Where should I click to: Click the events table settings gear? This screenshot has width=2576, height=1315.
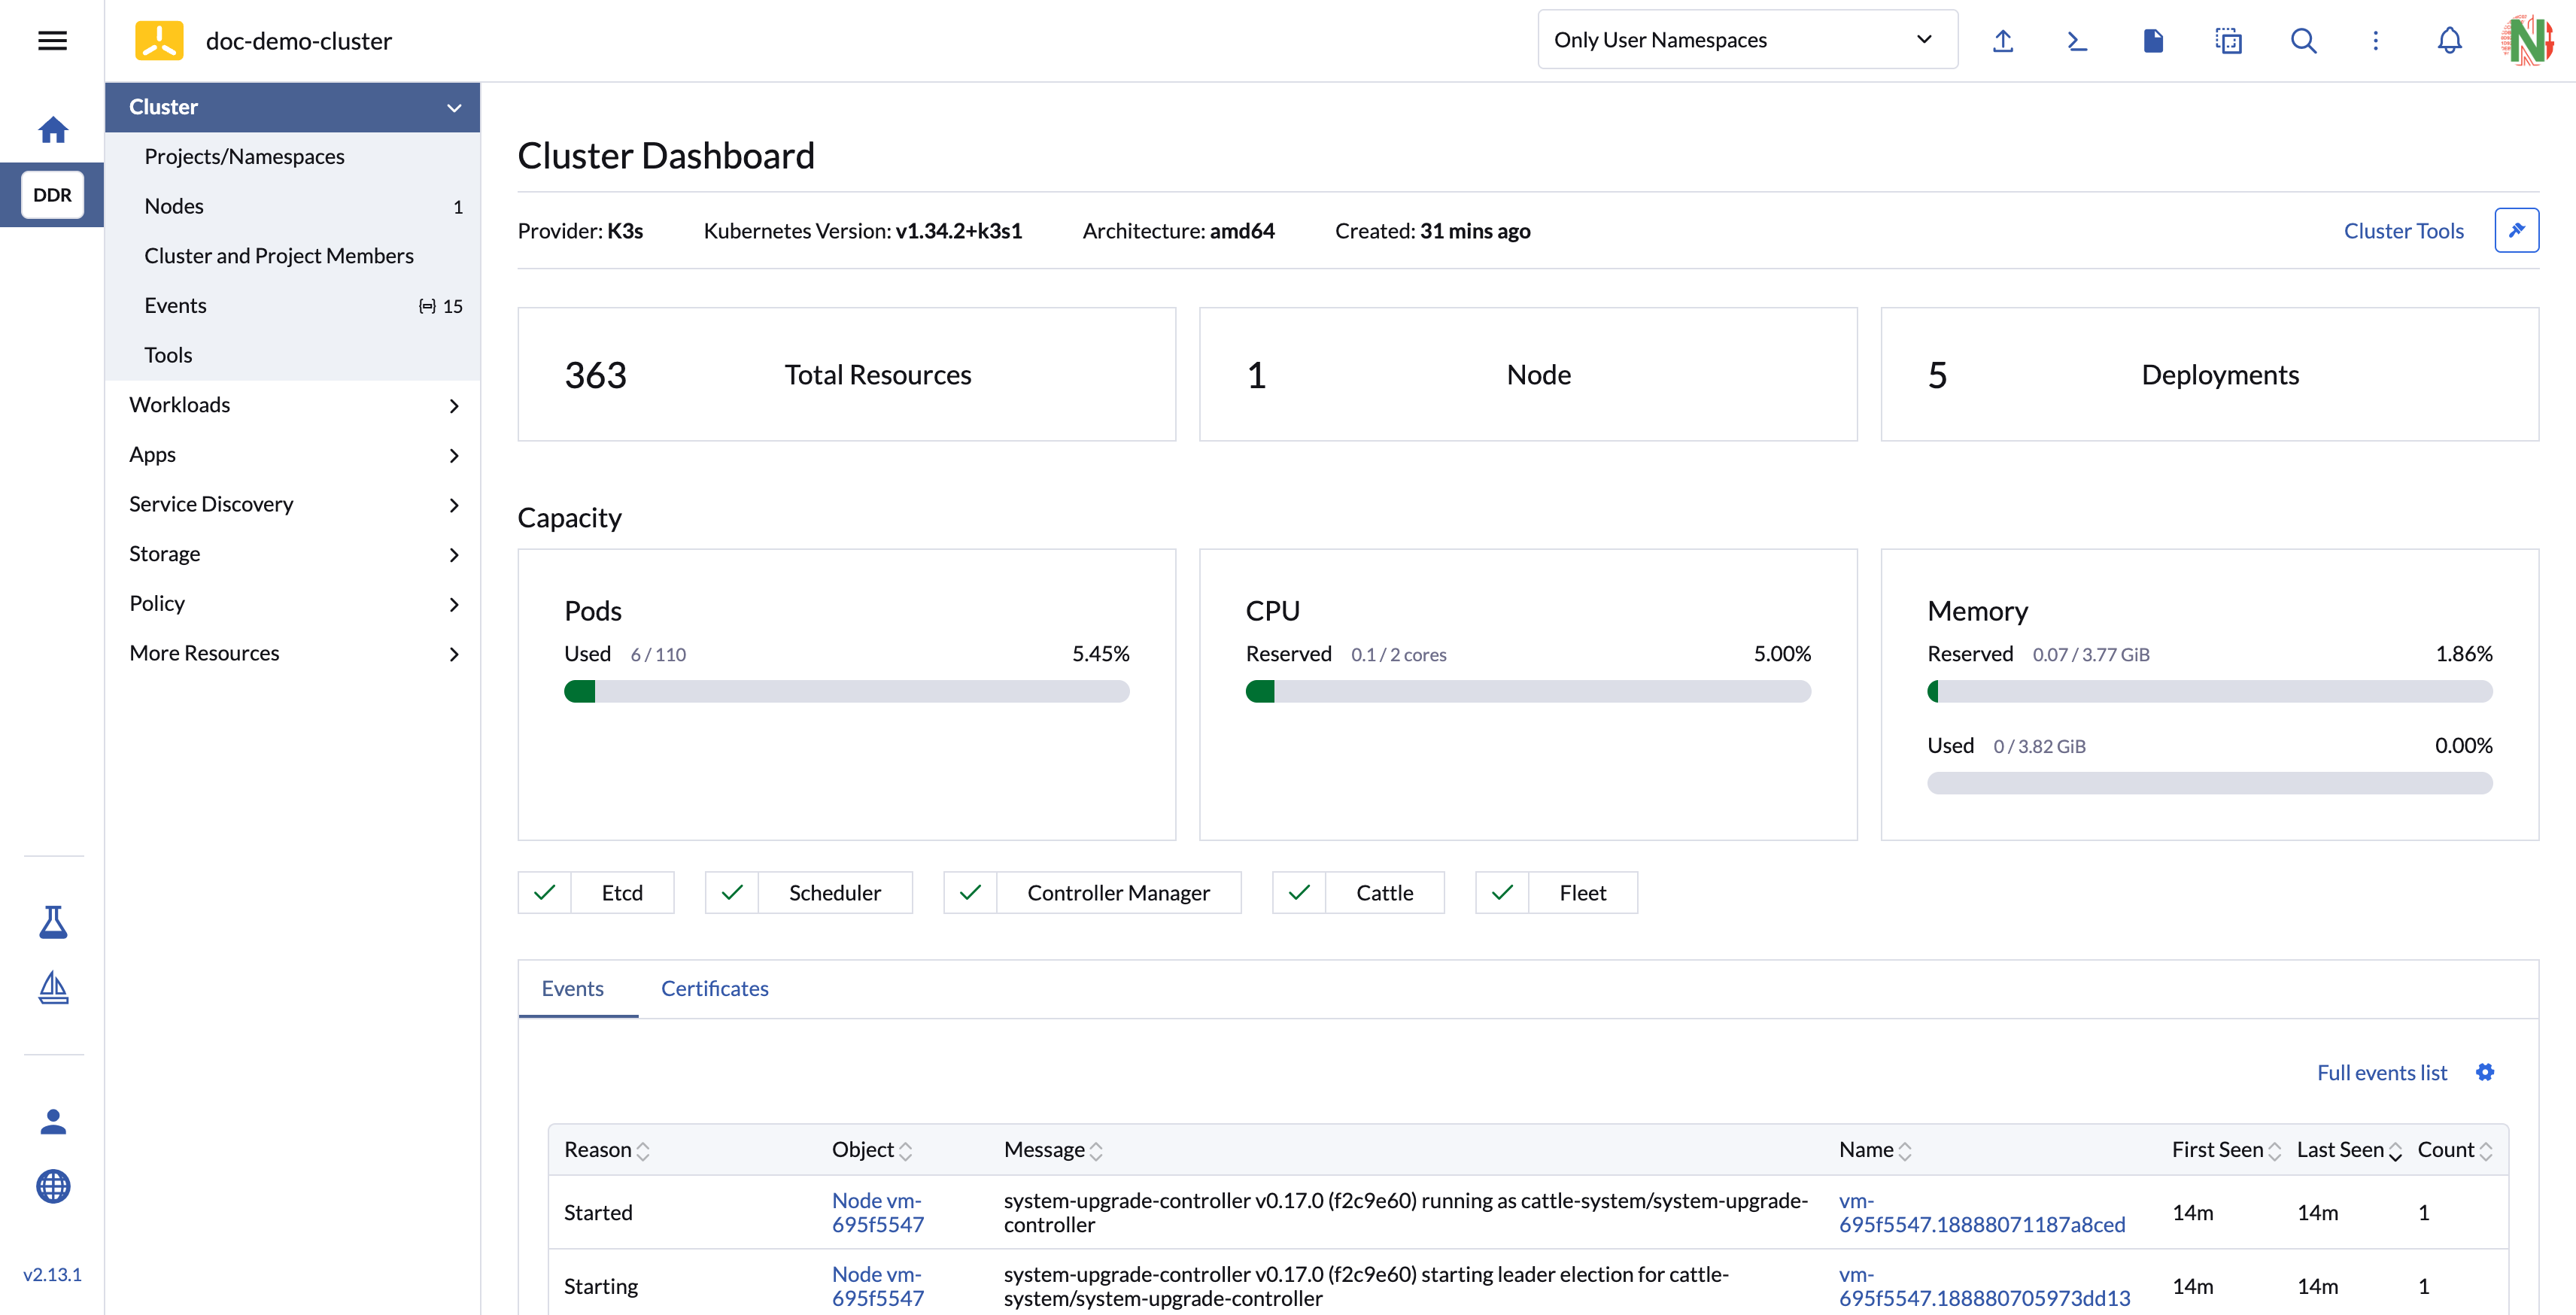[2485, 1073]
